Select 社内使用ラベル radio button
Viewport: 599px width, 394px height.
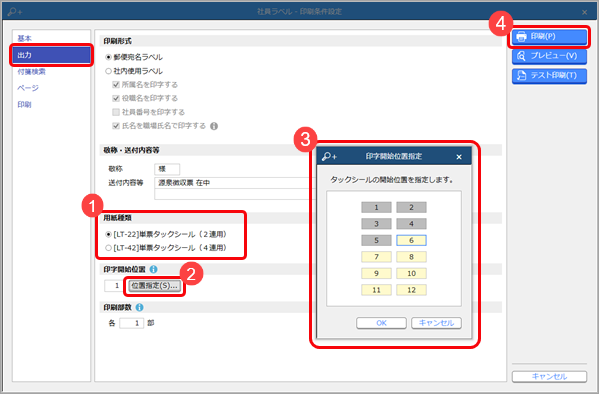(108, 71)
